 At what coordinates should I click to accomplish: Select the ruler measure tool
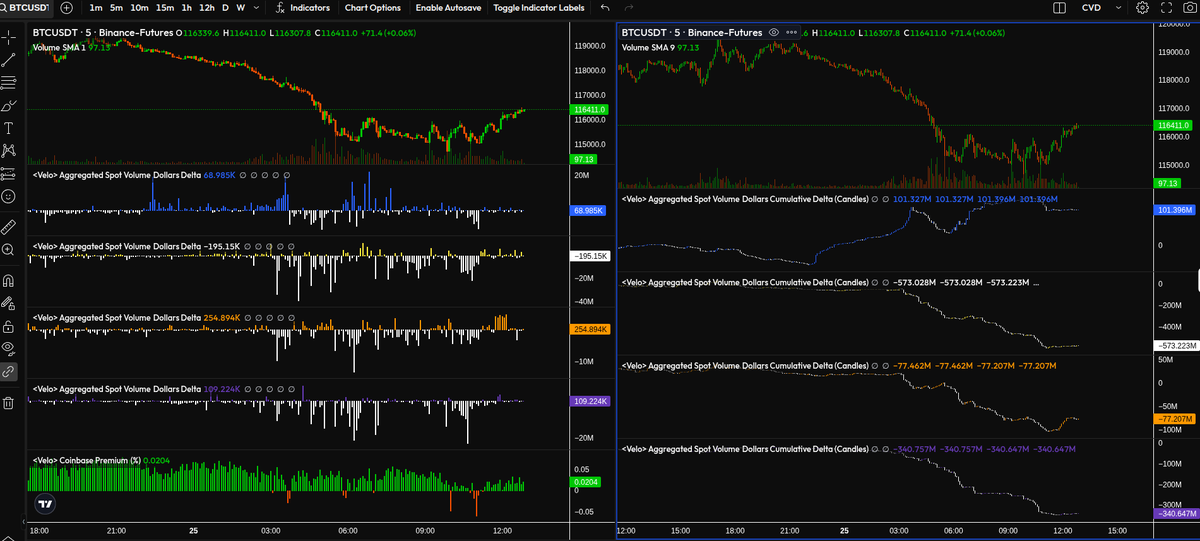[x=9, y=226]
